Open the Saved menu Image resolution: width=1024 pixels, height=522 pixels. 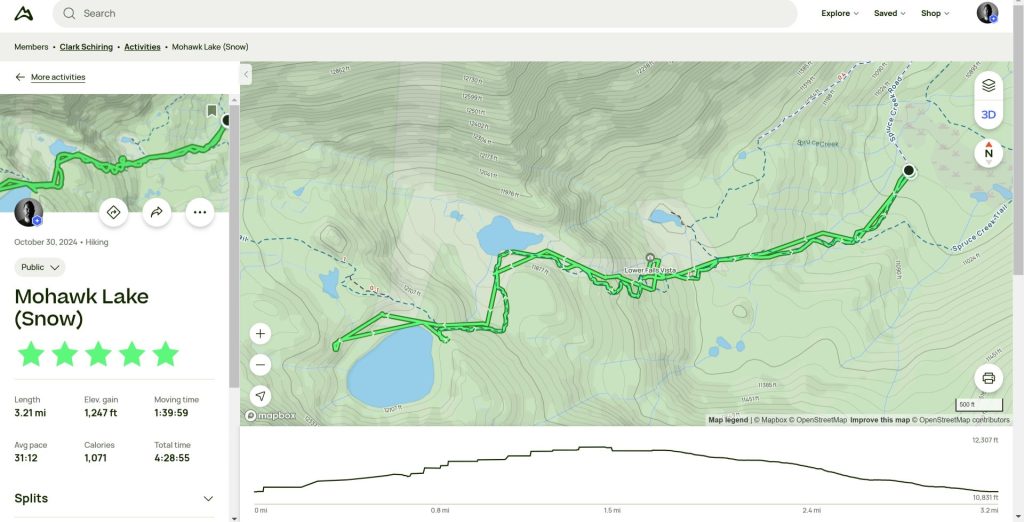coord(889,13)
